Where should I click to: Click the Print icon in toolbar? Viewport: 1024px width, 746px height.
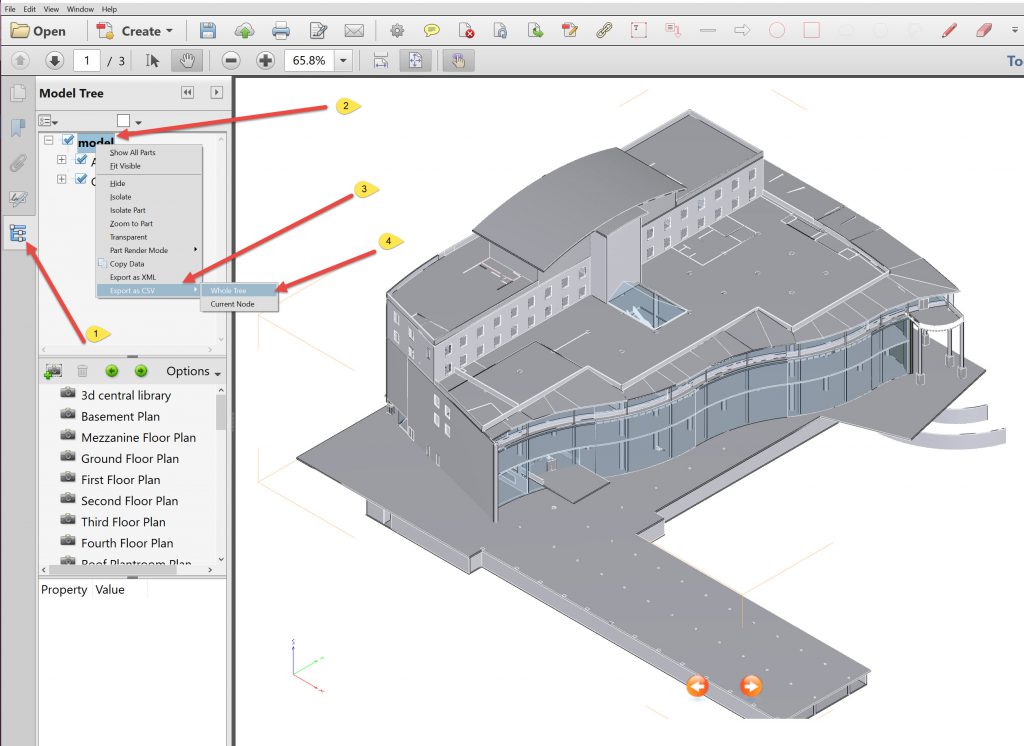click(281, 30)
